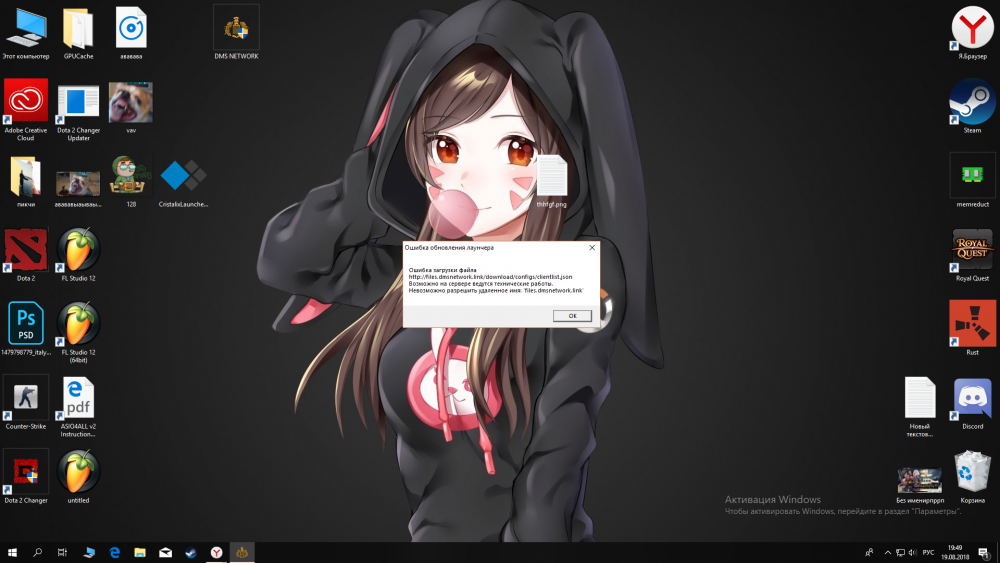Viewport: 1000px width, 563px height.
Task: Click OK in the launcher error dialog
Action: 572,315
